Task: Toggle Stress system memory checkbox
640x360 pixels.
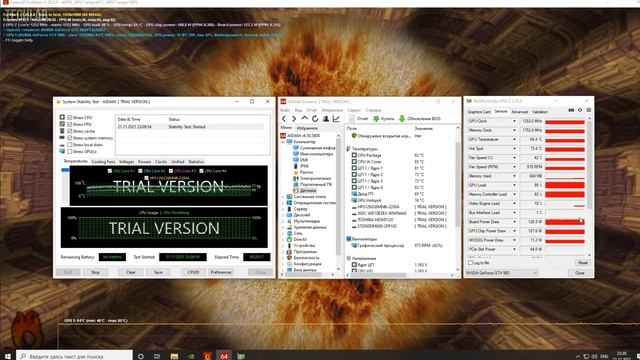Action: 69,138
